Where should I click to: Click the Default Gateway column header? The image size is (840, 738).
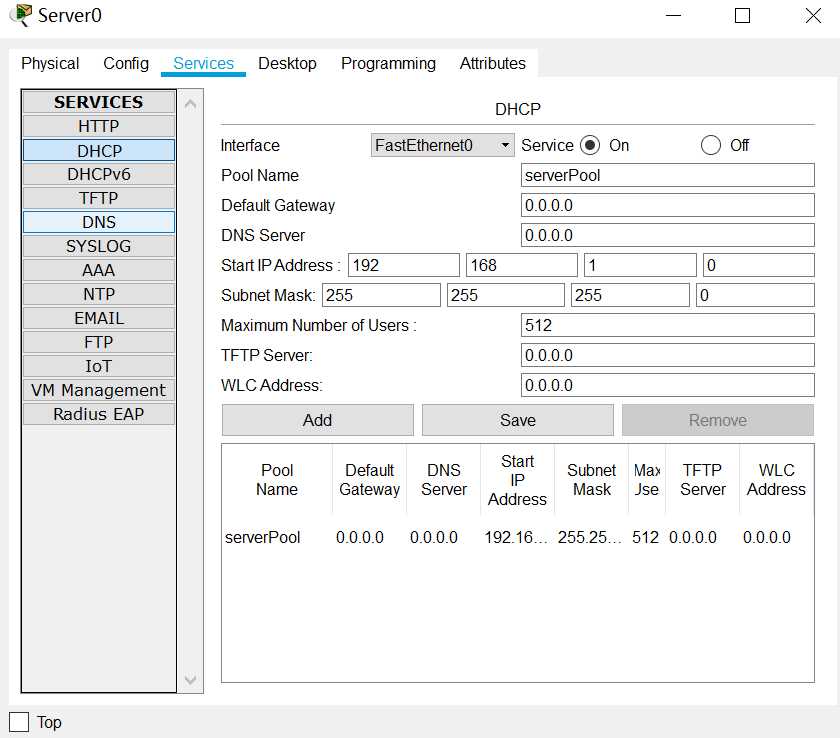[x=369, y=480]
